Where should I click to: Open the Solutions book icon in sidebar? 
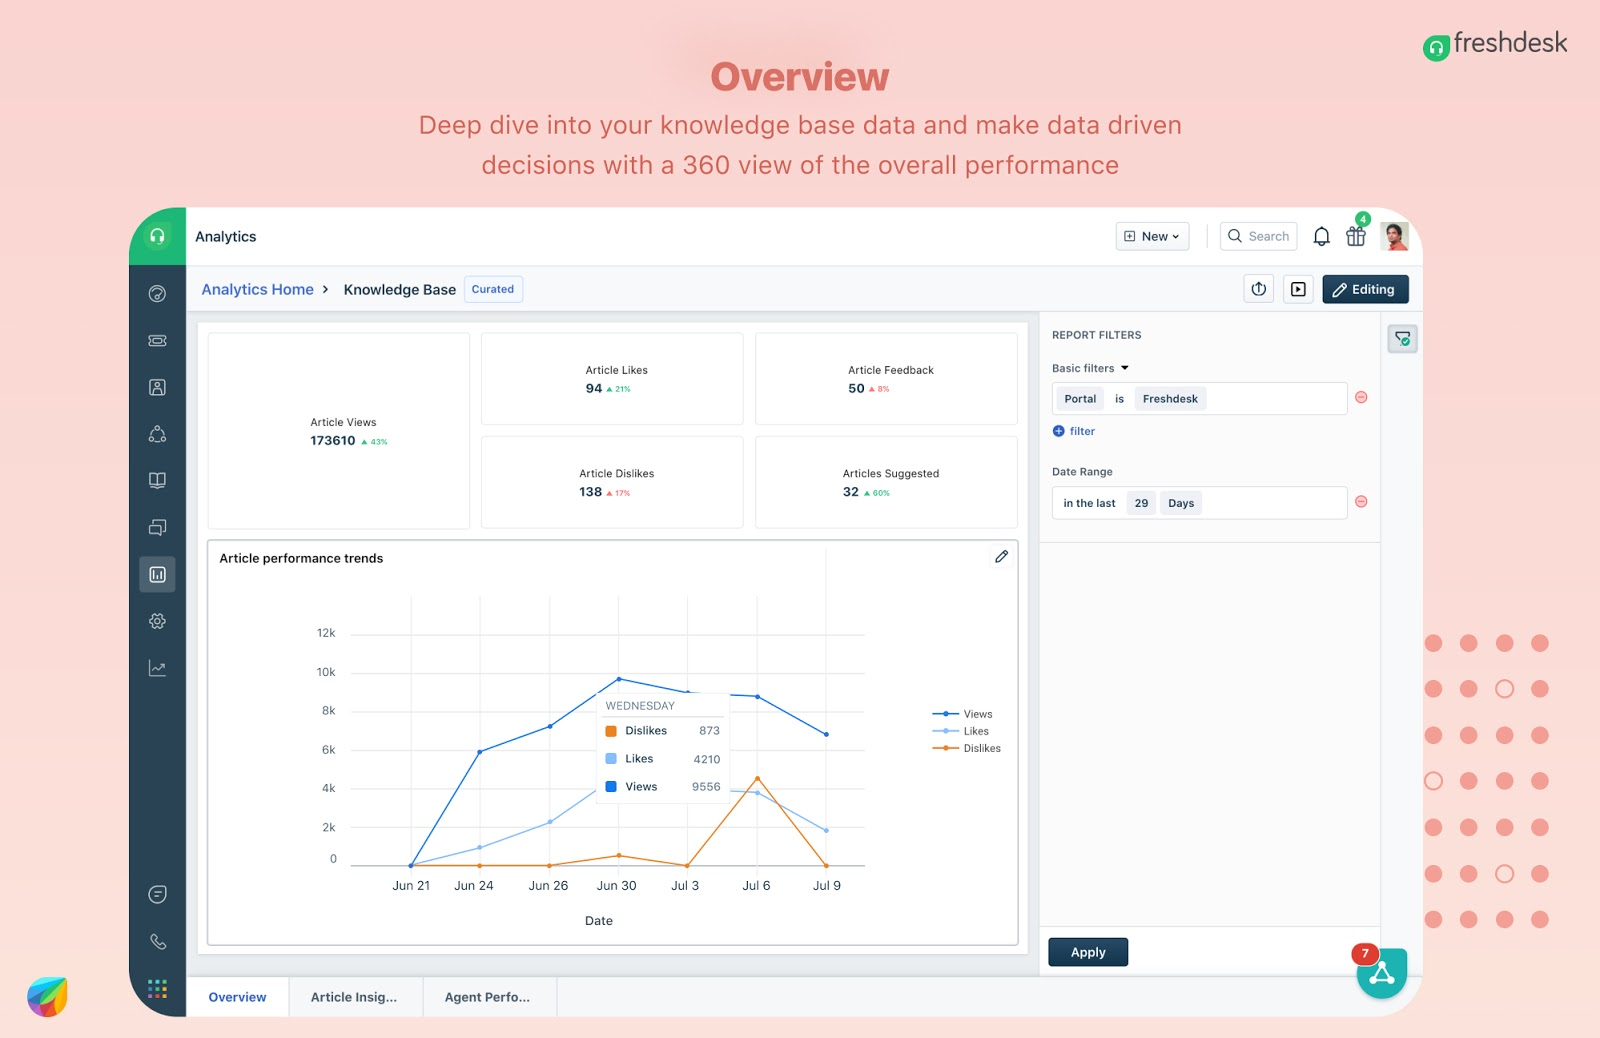[x=157, y=481]
